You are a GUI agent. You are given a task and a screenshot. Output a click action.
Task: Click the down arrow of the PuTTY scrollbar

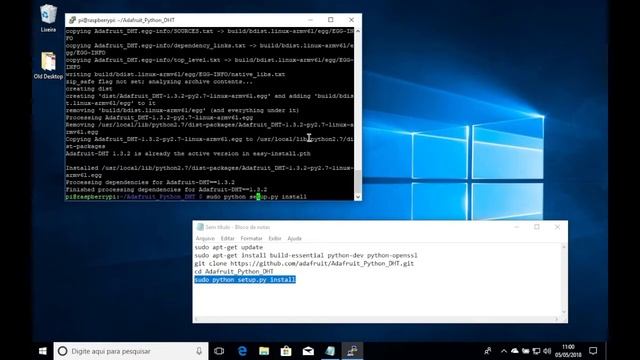click(x=358, y=197)
